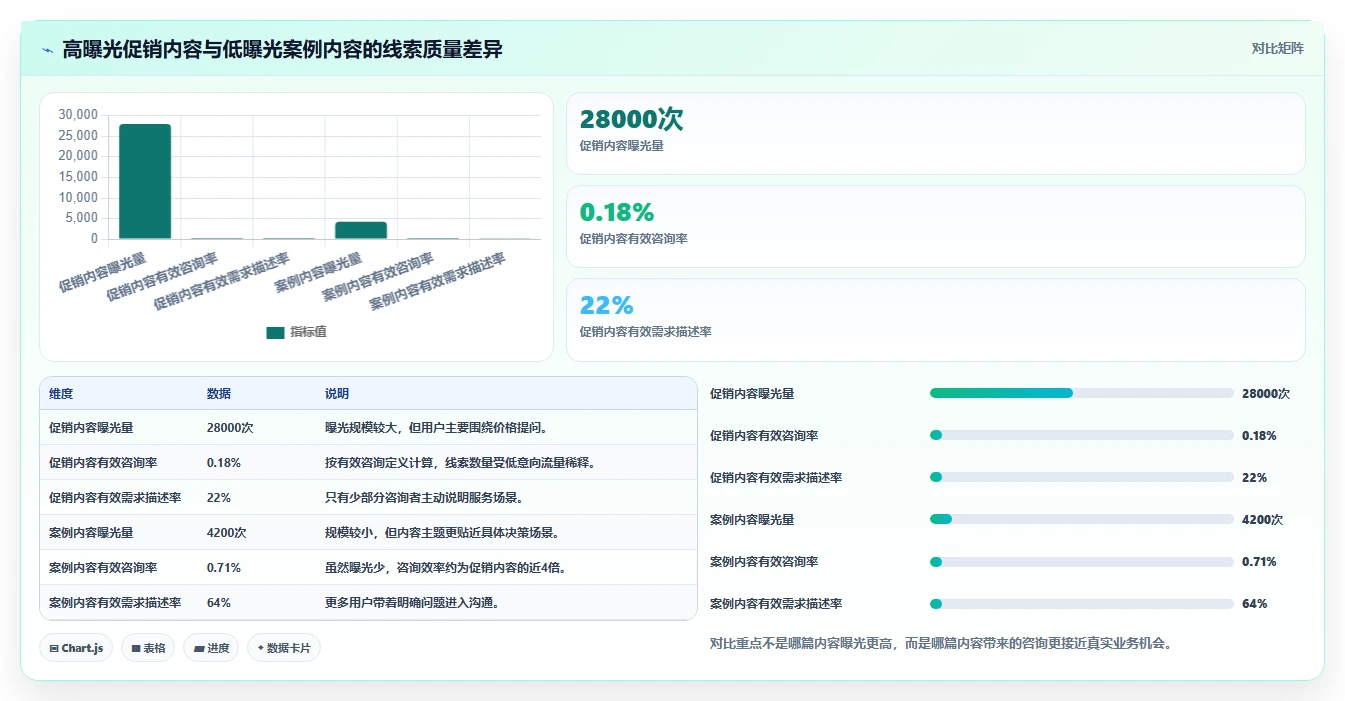Select table cell 28000次
Image resolution: width=1345 pixels, height=701 pixels.
tap(230, 427)
